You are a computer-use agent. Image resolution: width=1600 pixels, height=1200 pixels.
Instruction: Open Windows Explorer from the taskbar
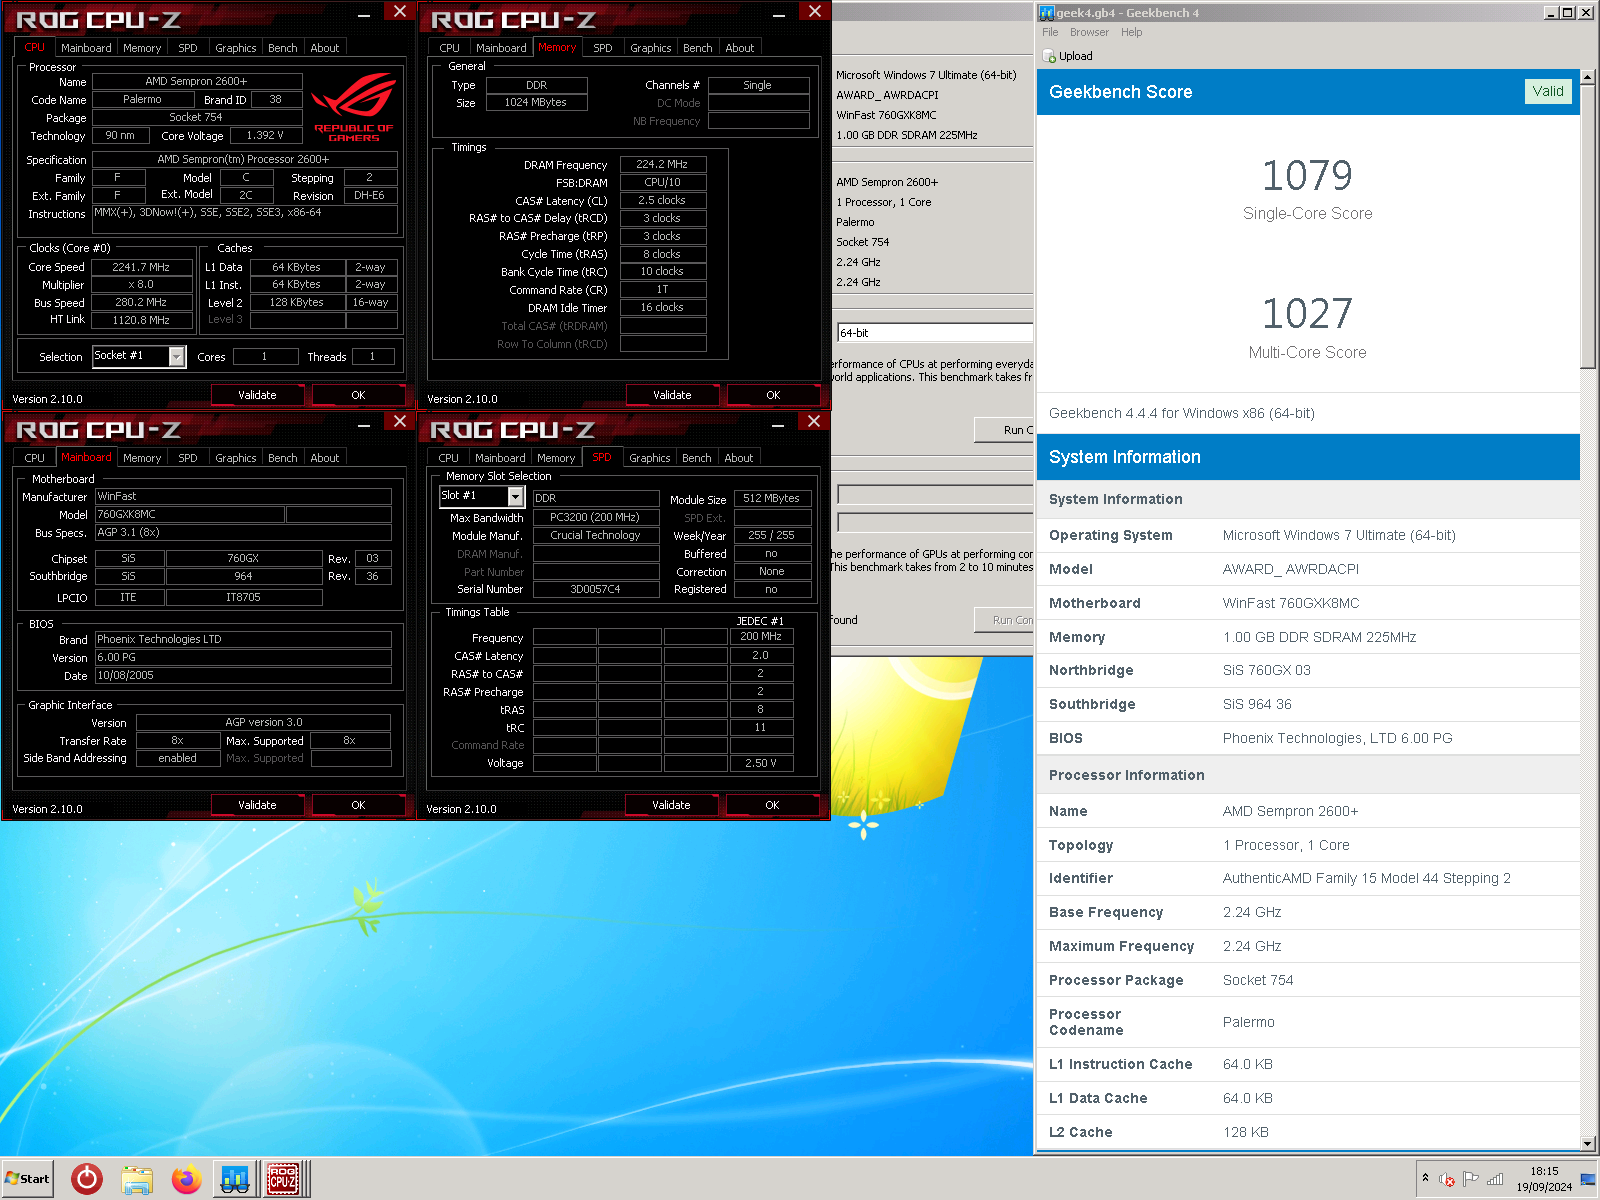[137, 1179]
